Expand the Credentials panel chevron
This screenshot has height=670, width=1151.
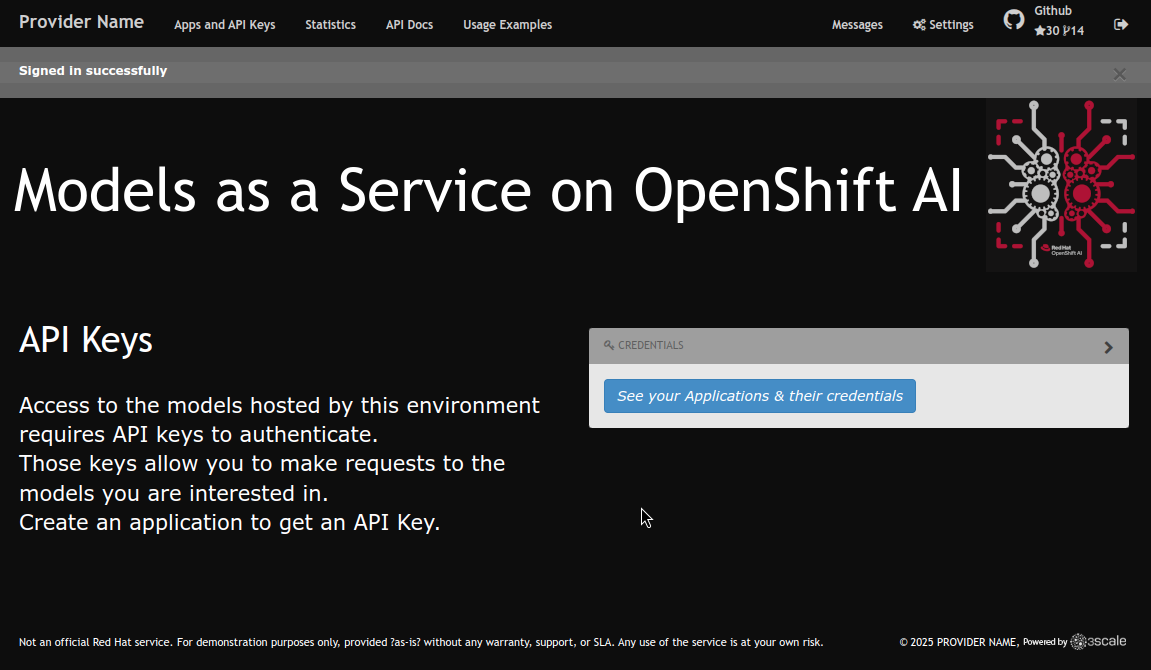(x=1108, y=347)
